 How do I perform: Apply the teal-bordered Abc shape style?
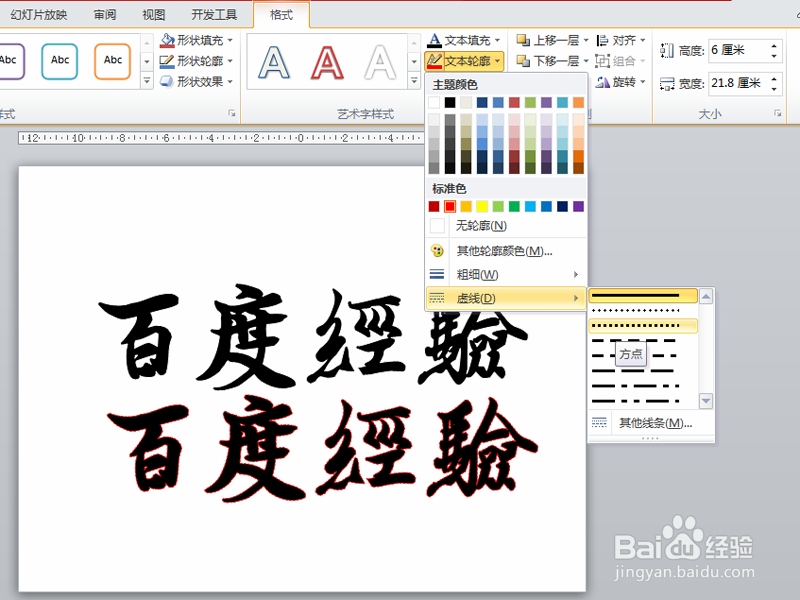coord(60,61)
